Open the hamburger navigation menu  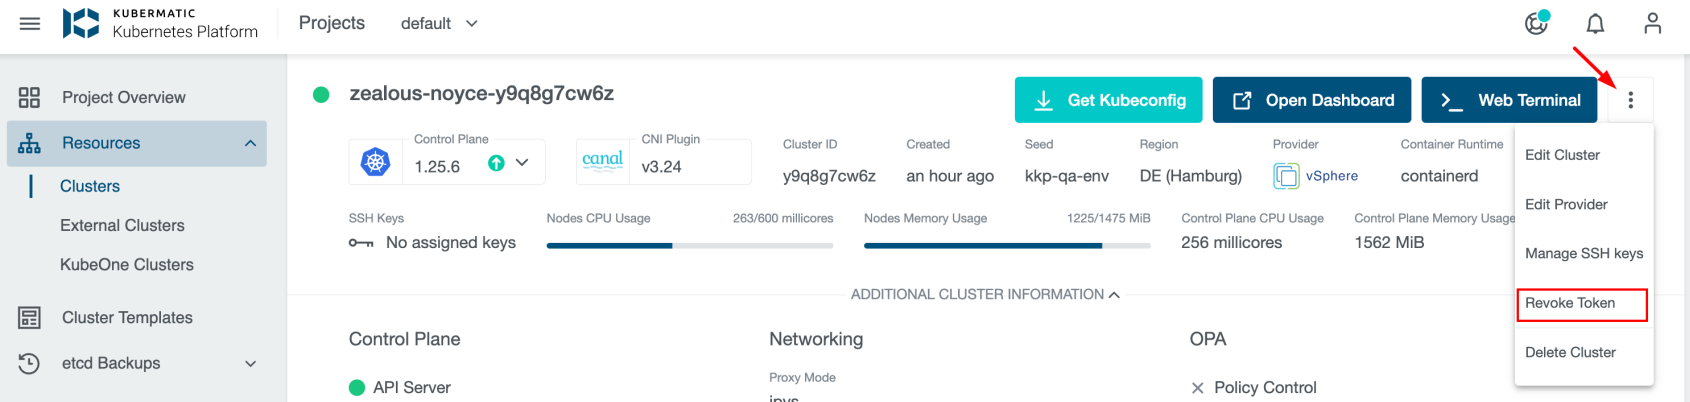point(30,23)
